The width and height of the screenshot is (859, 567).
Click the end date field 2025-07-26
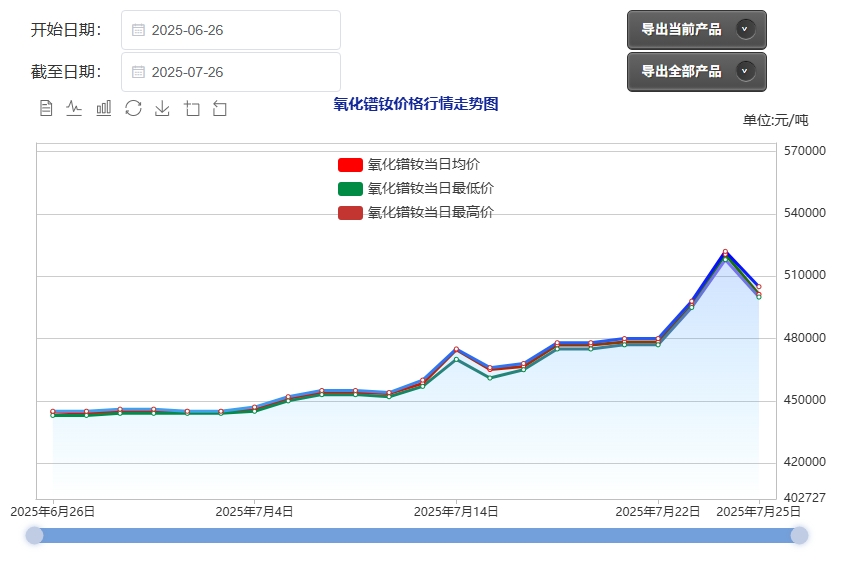coord(231,72)
